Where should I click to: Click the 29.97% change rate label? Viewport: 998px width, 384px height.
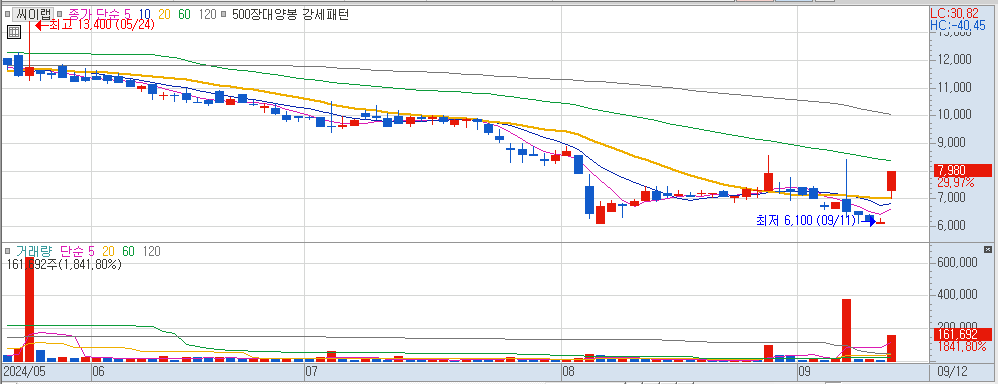coord(956,182)
